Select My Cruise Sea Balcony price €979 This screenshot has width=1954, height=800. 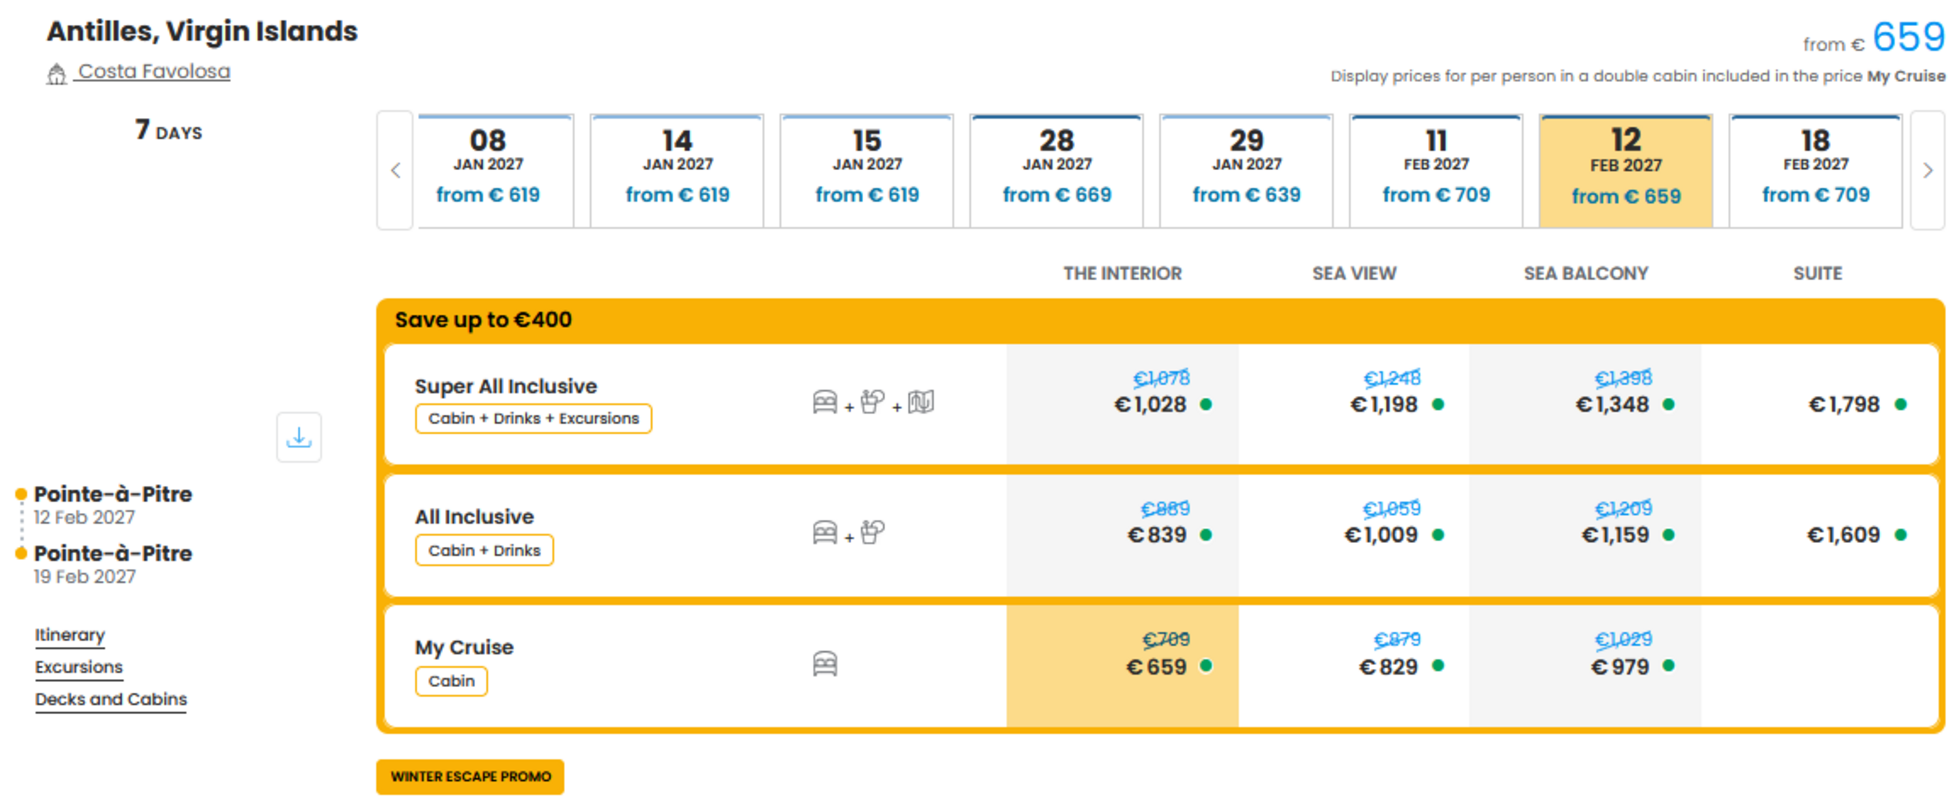[1620, 667]
